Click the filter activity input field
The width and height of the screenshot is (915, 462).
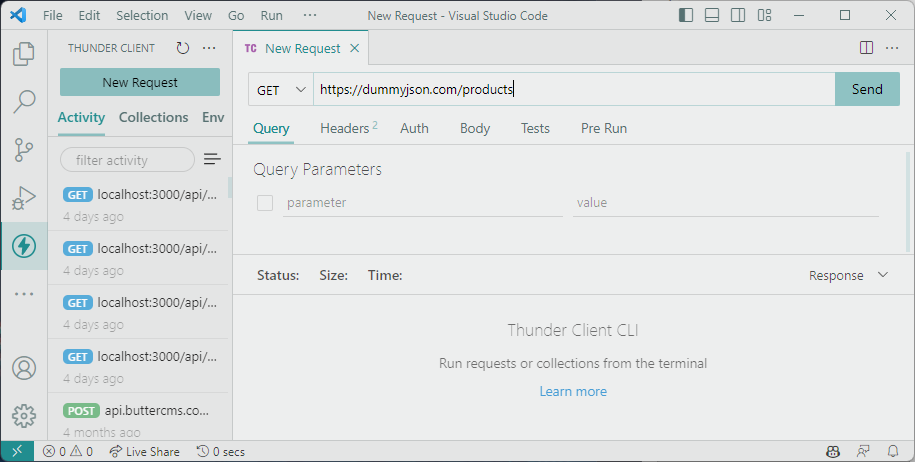(x=127, y=160)
